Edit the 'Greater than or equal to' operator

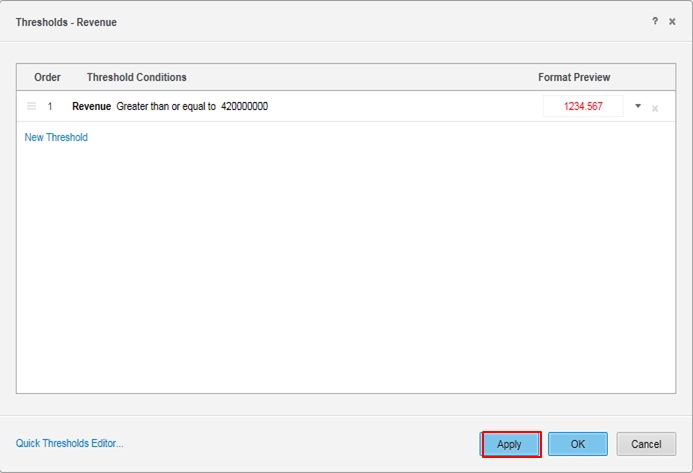coord(166,106)
